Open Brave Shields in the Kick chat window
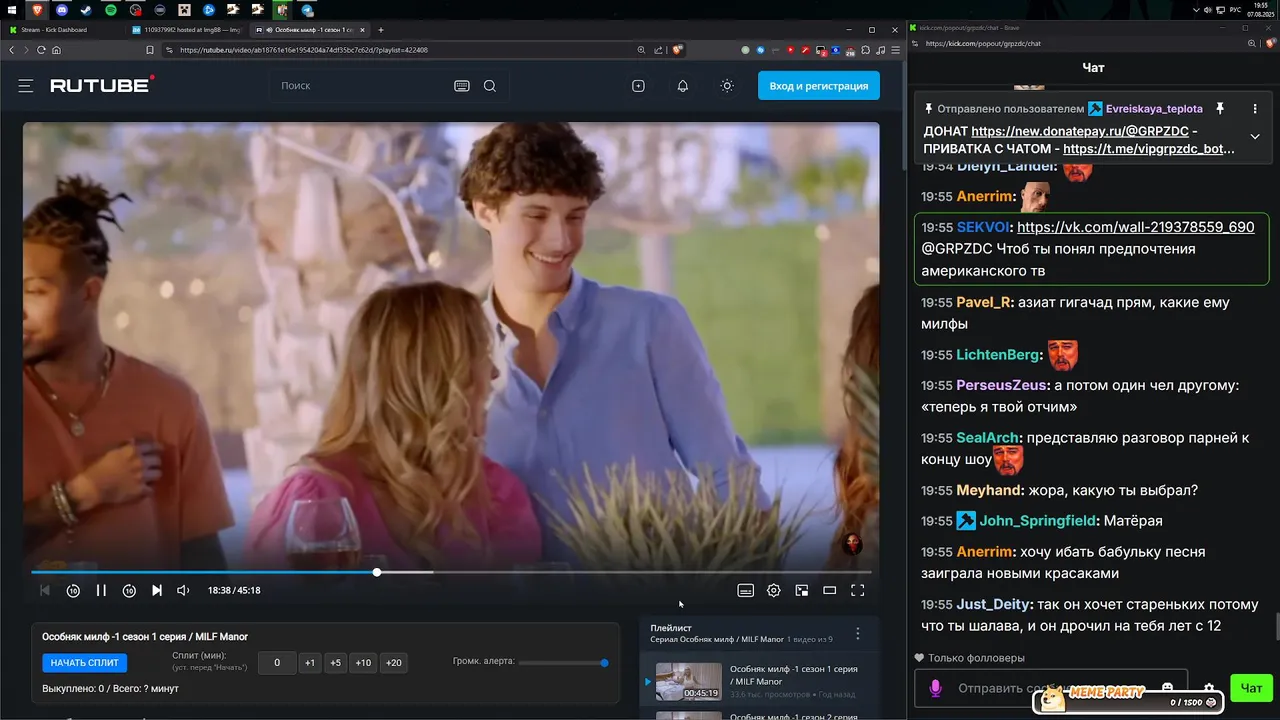Viewport: 1280px width, 720px height. [1270, 44]
